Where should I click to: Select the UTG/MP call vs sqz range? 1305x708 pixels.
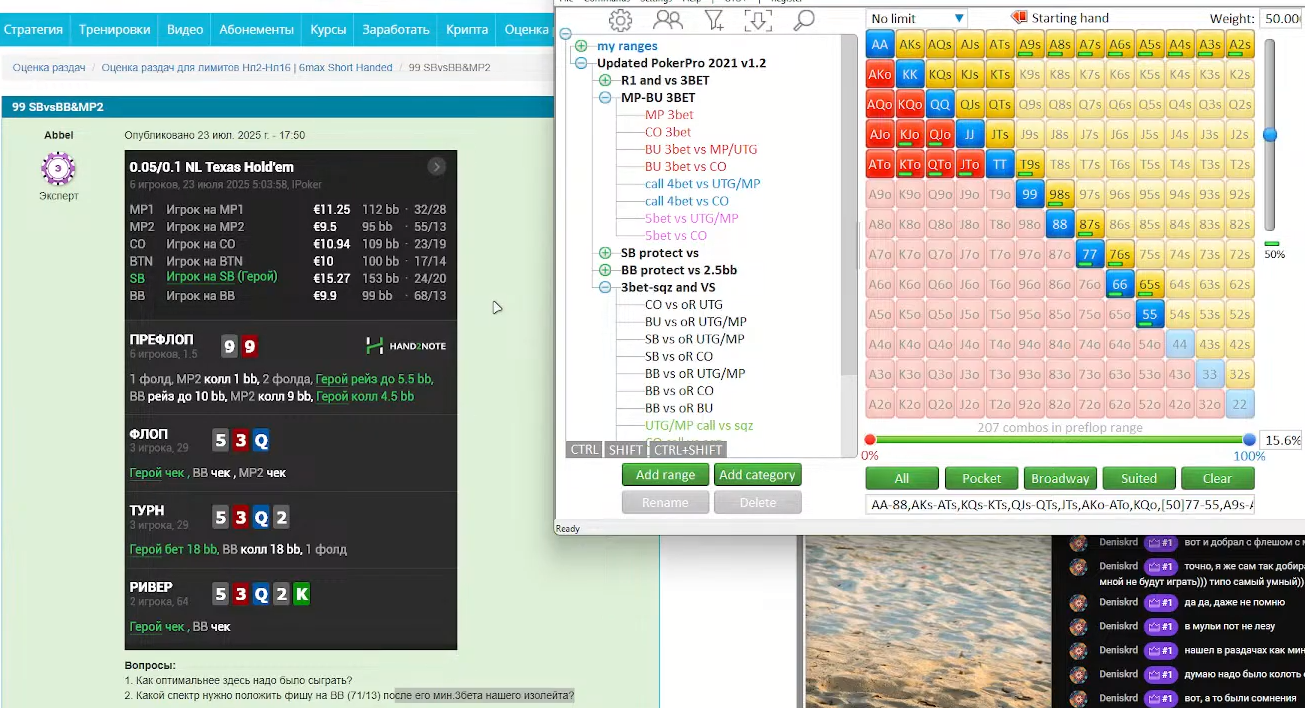(x=699, y=425)
